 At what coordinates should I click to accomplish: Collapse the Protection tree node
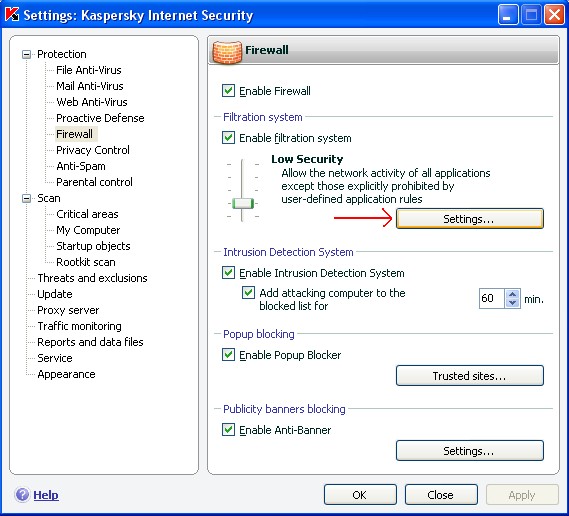[26, 54]
